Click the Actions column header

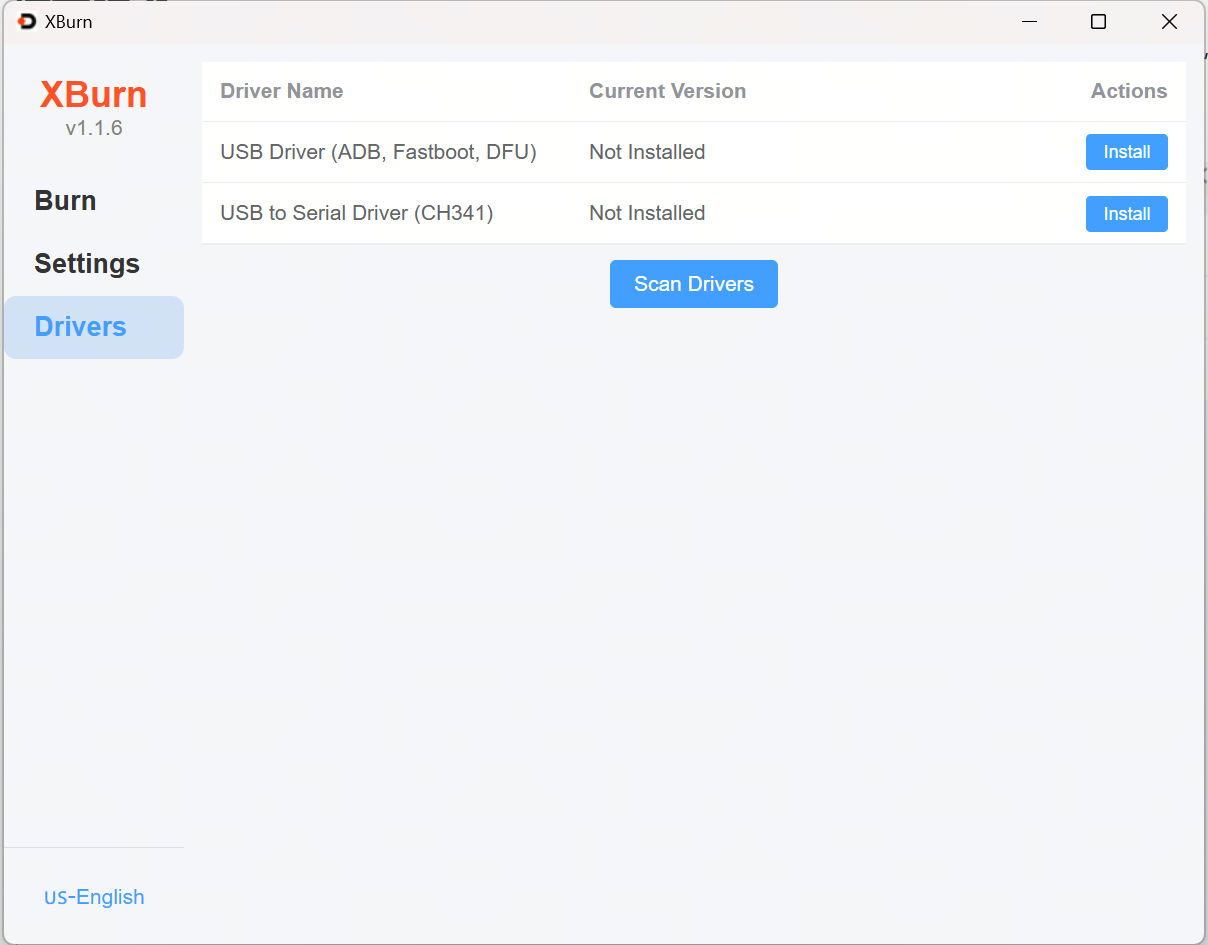click(1128, 91)
